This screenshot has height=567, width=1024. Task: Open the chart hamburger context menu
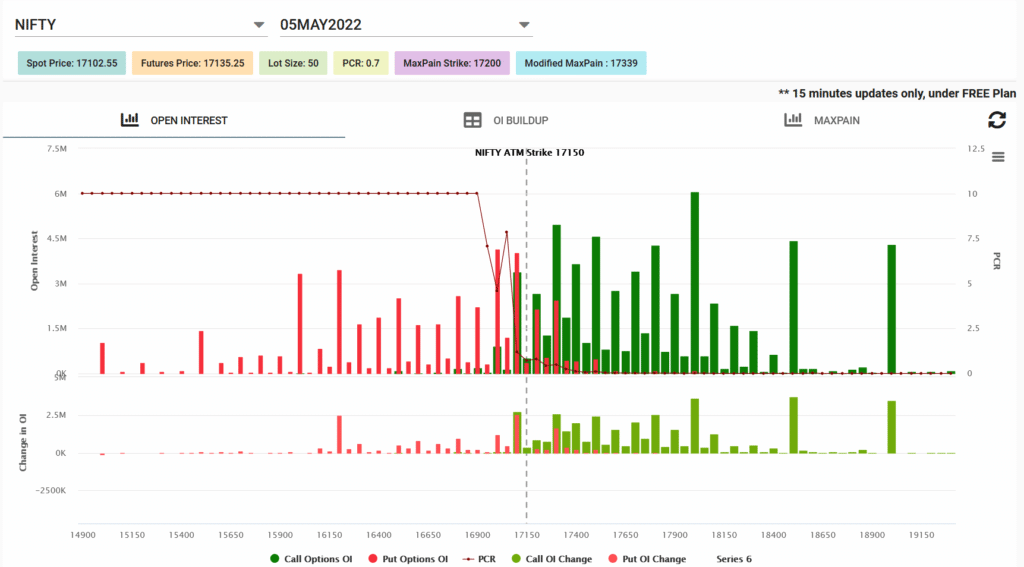point(998,157)
